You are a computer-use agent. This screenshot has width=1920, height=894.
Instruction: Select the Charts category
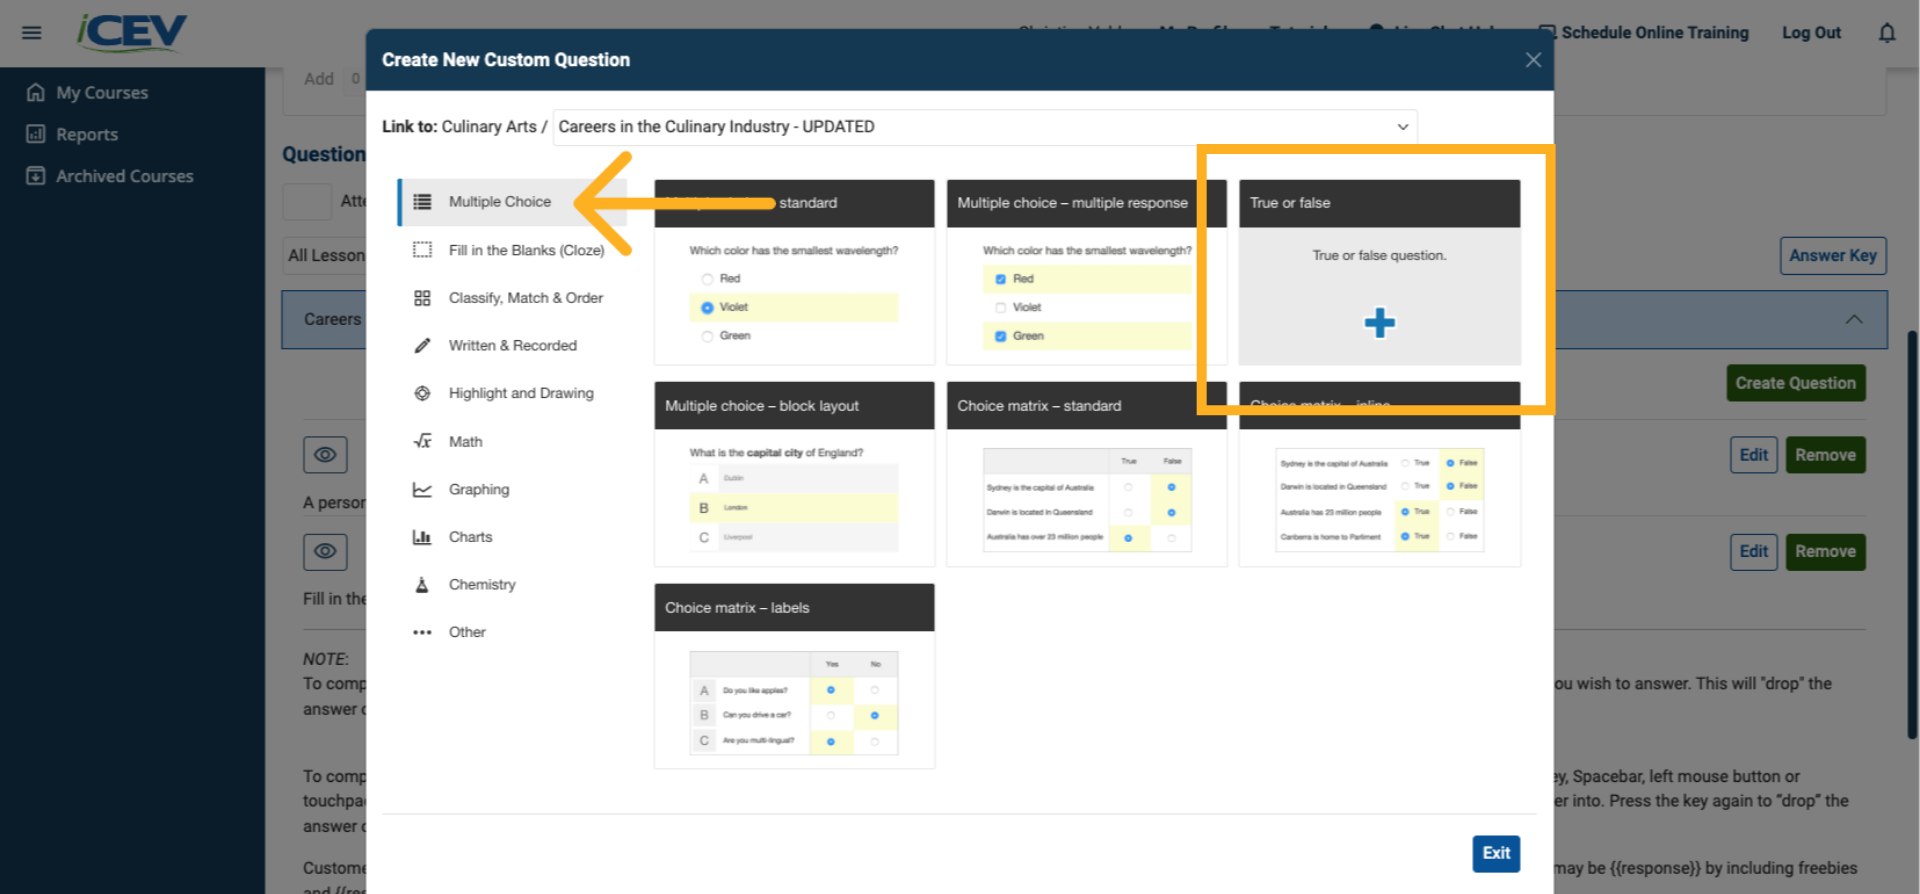tap(513, 537)
